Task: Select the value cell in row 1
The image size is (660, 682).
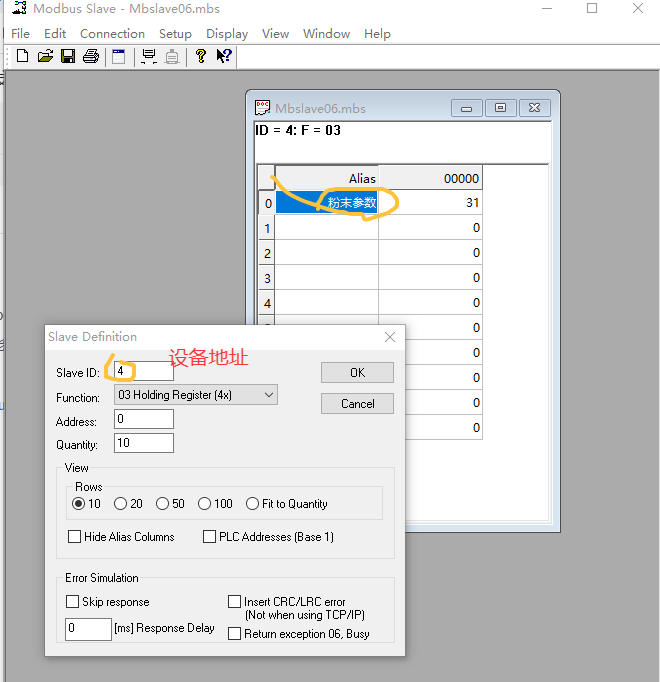Action: coord(430,228)
